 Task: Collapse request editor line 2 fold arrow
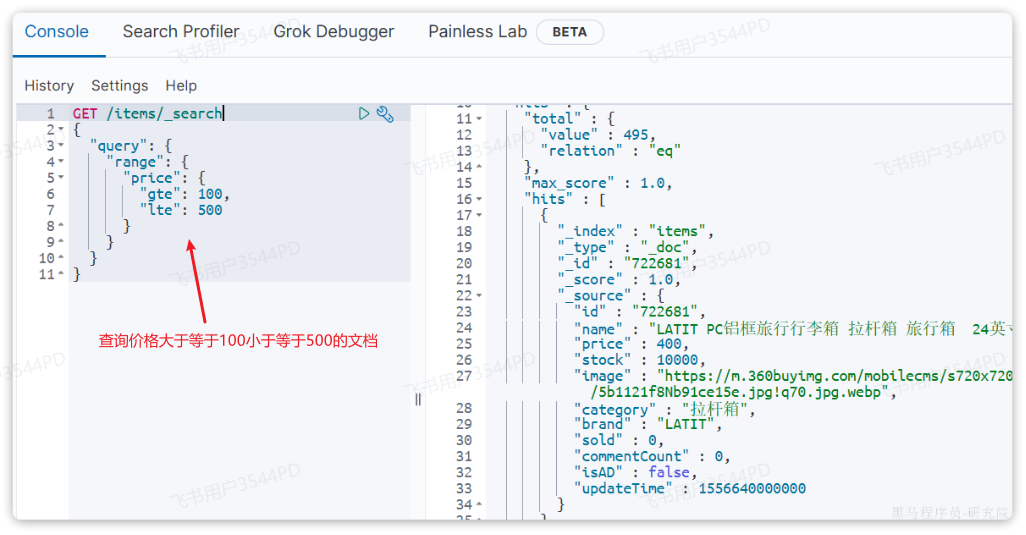(61, 129)
